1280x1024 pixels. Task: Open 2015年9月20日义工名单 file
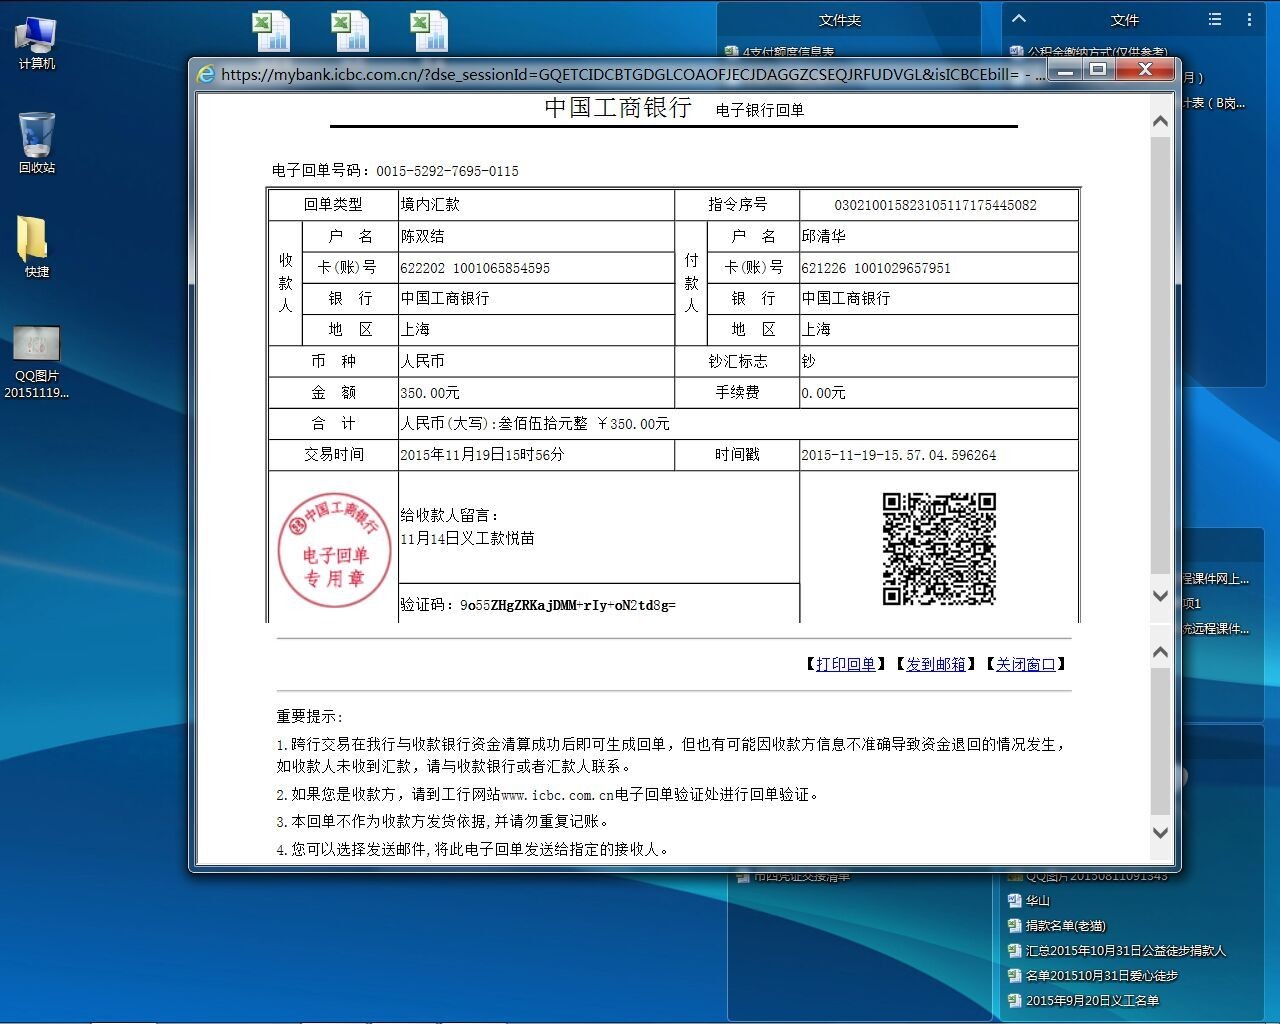tap(1085, 1001)
